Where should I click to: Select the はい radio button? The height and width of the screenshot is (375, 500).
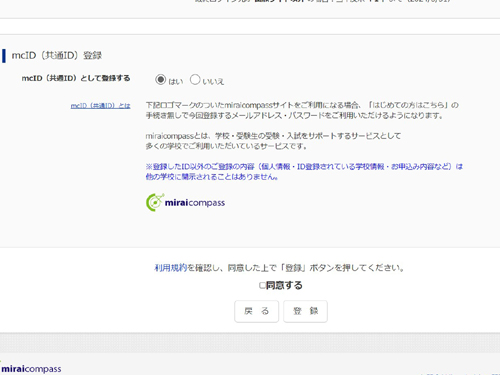(160, 80)
